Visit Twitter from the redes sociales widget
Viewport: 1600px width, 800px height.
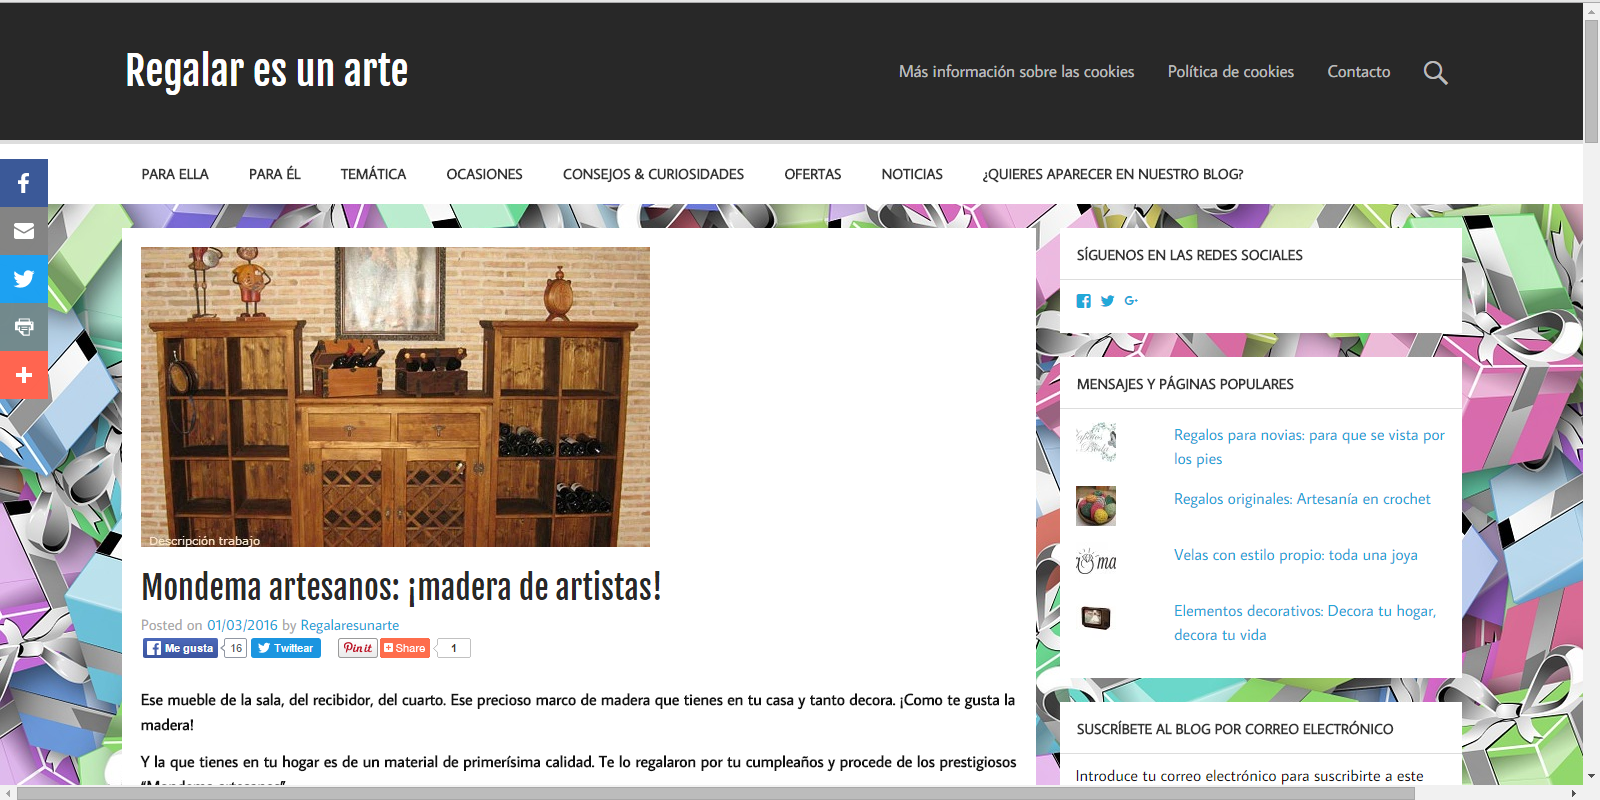tap(1107, 301)
